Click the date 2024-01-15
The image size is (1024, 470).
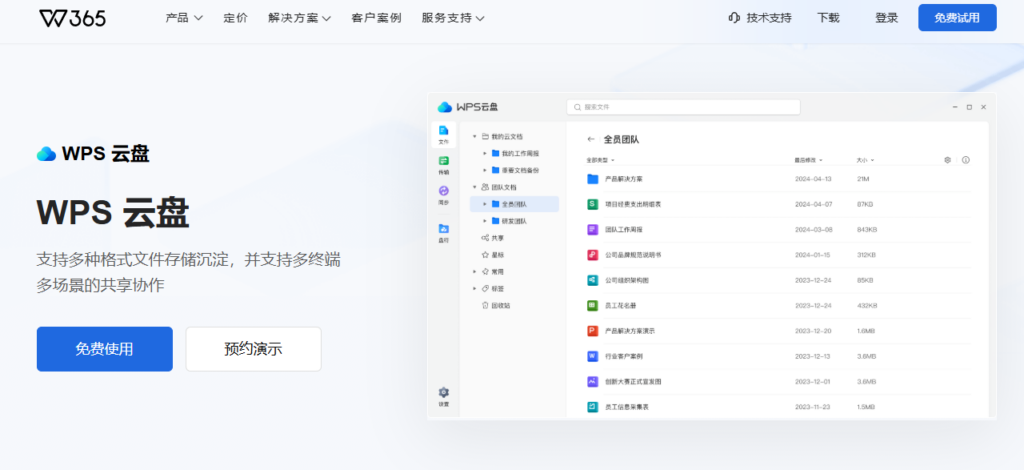(813, 255)
